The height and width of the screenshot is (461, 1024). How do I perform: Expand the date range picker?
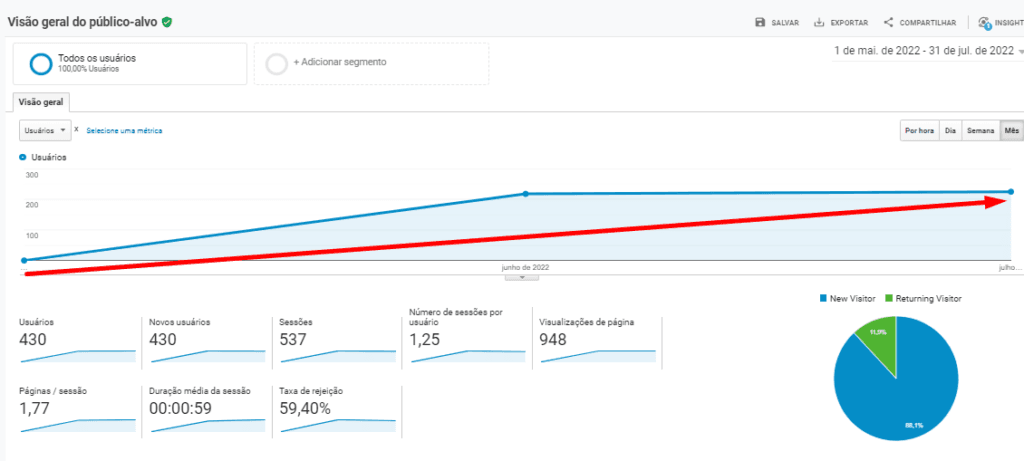click(925, 50)
